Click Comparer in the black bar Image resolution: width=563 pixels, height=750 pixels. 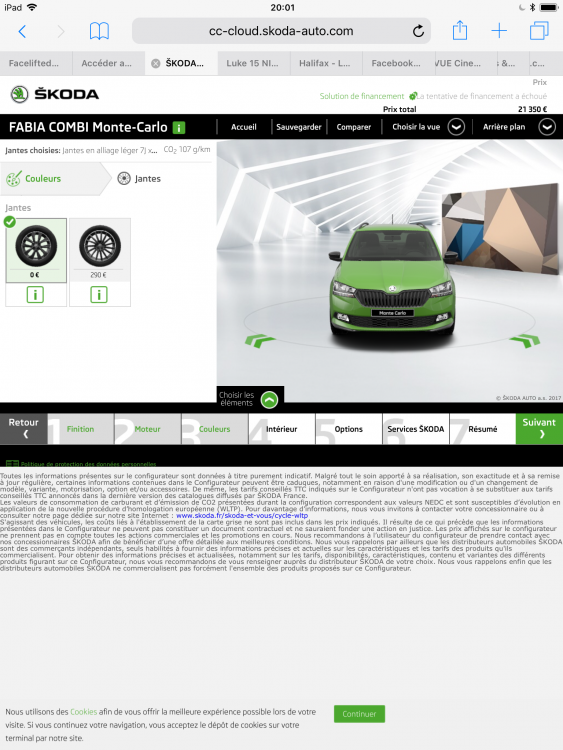tap(353, 127)
